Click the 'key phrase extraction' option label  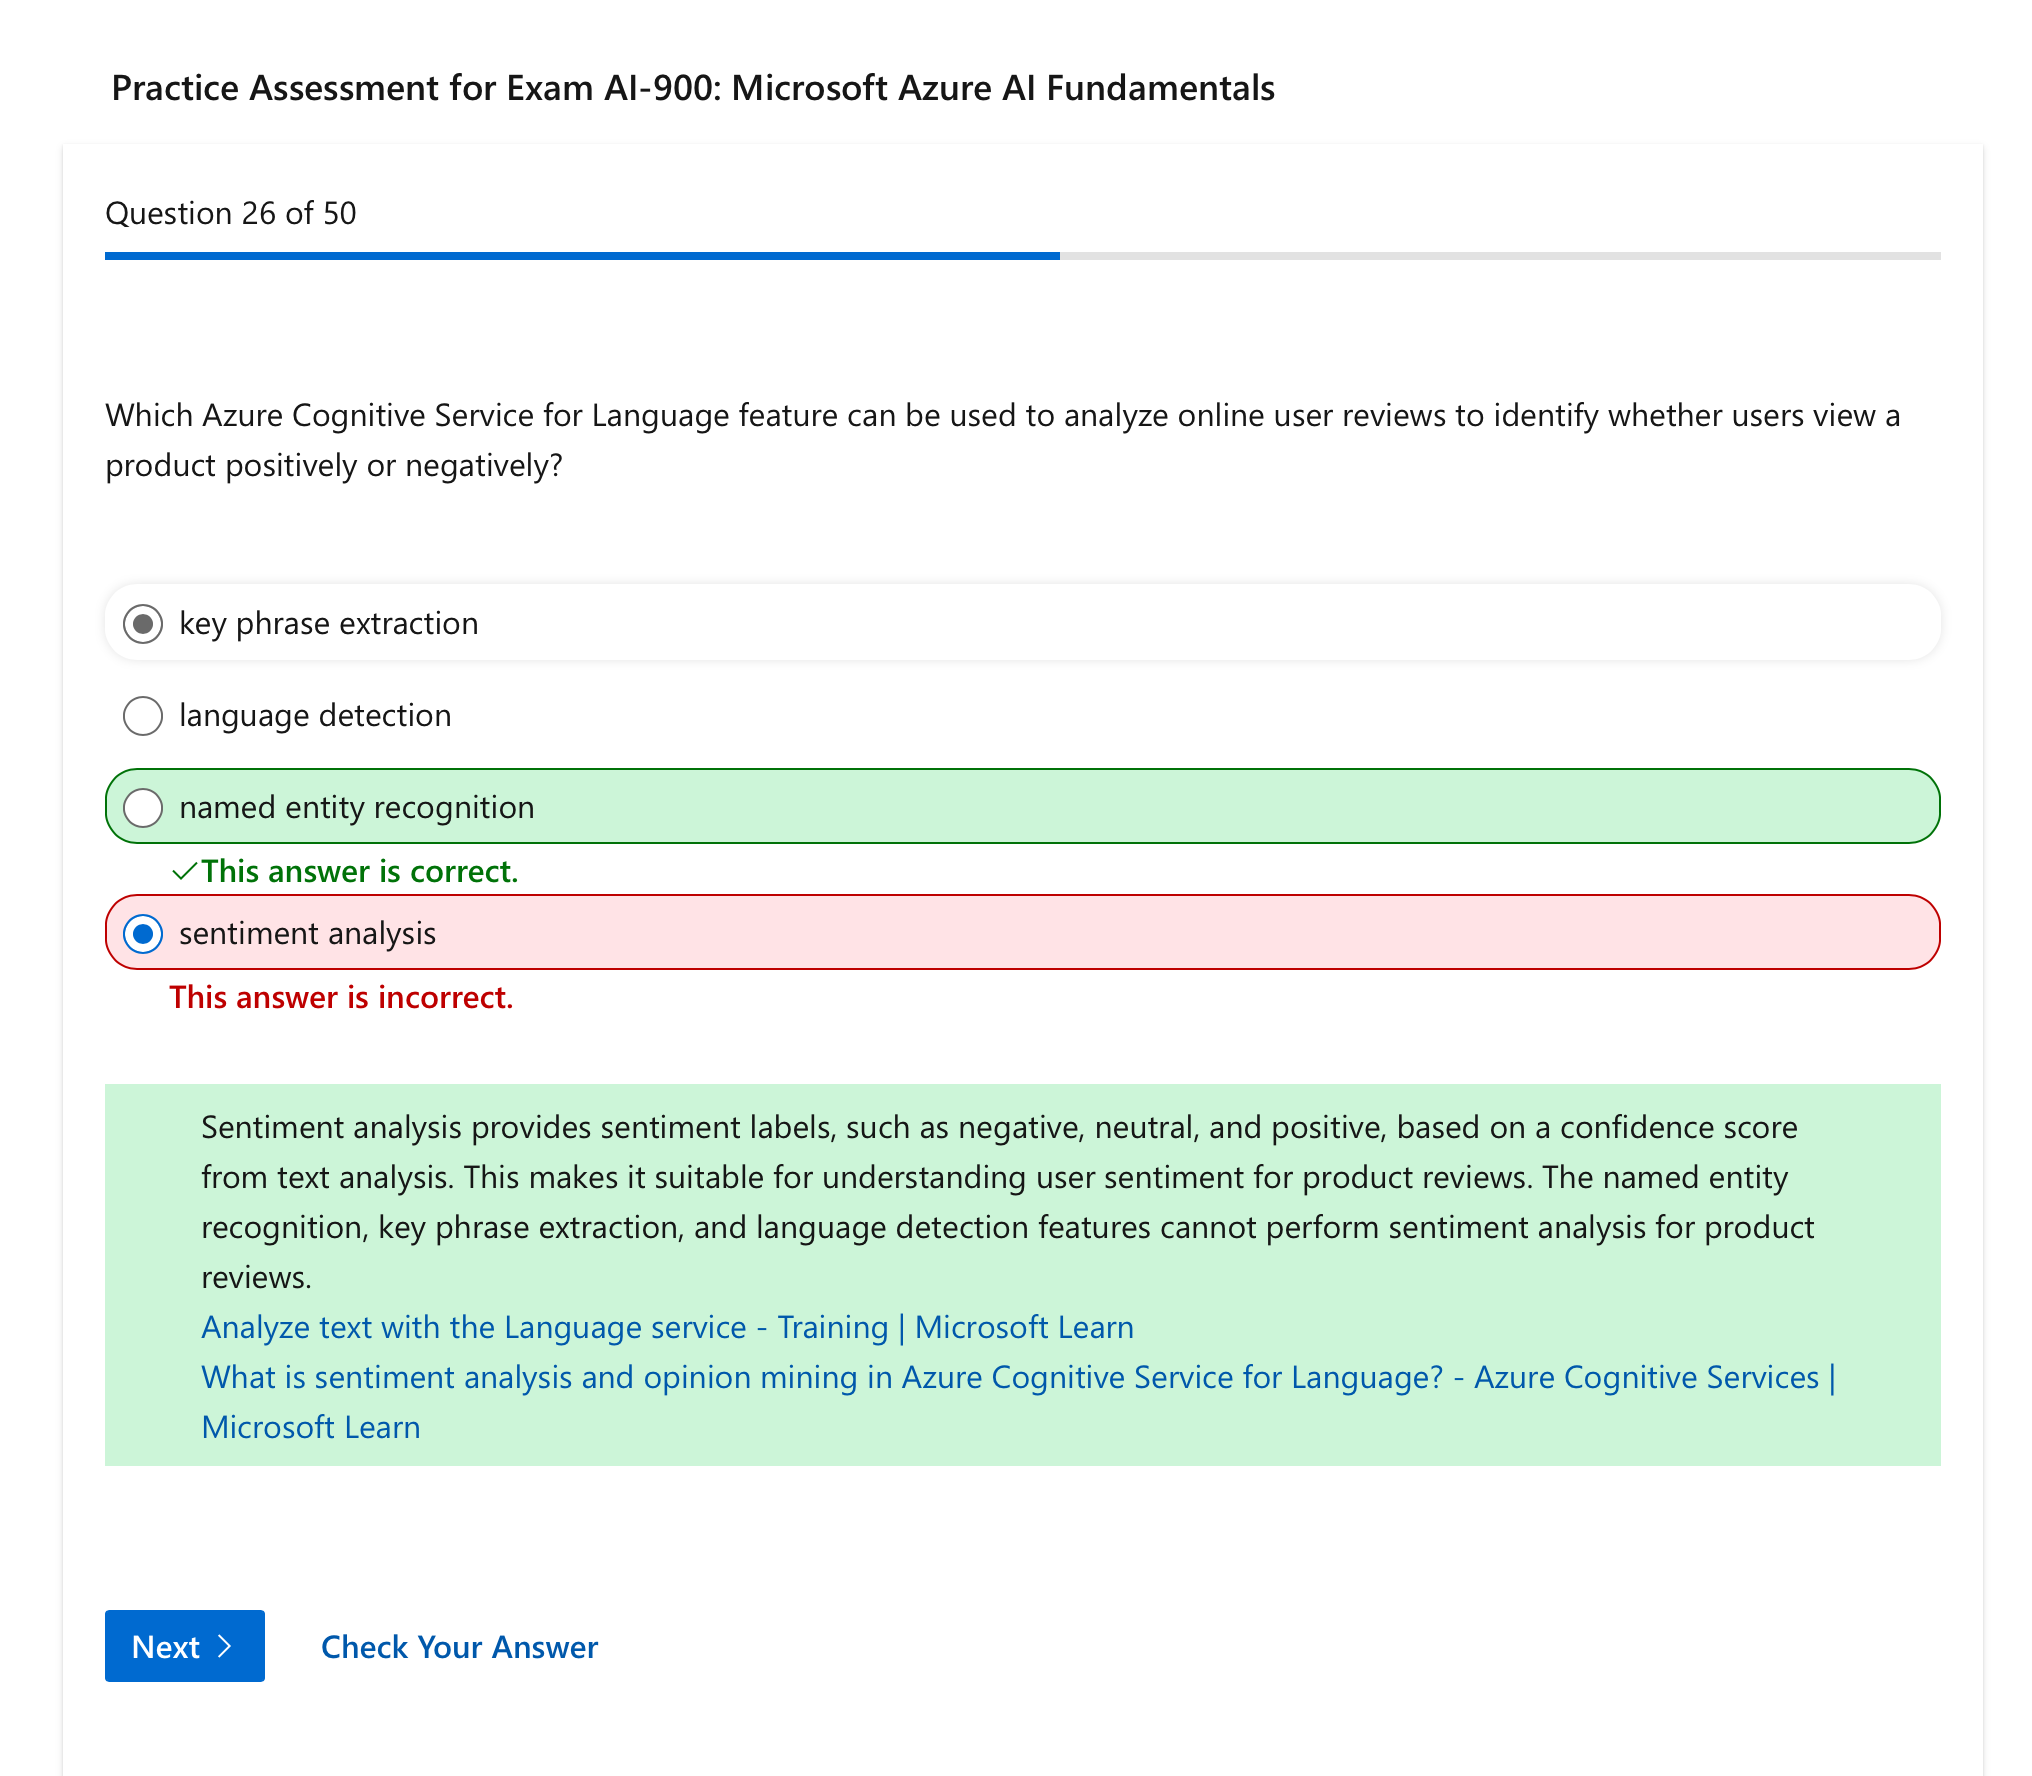tap(329, 624)
